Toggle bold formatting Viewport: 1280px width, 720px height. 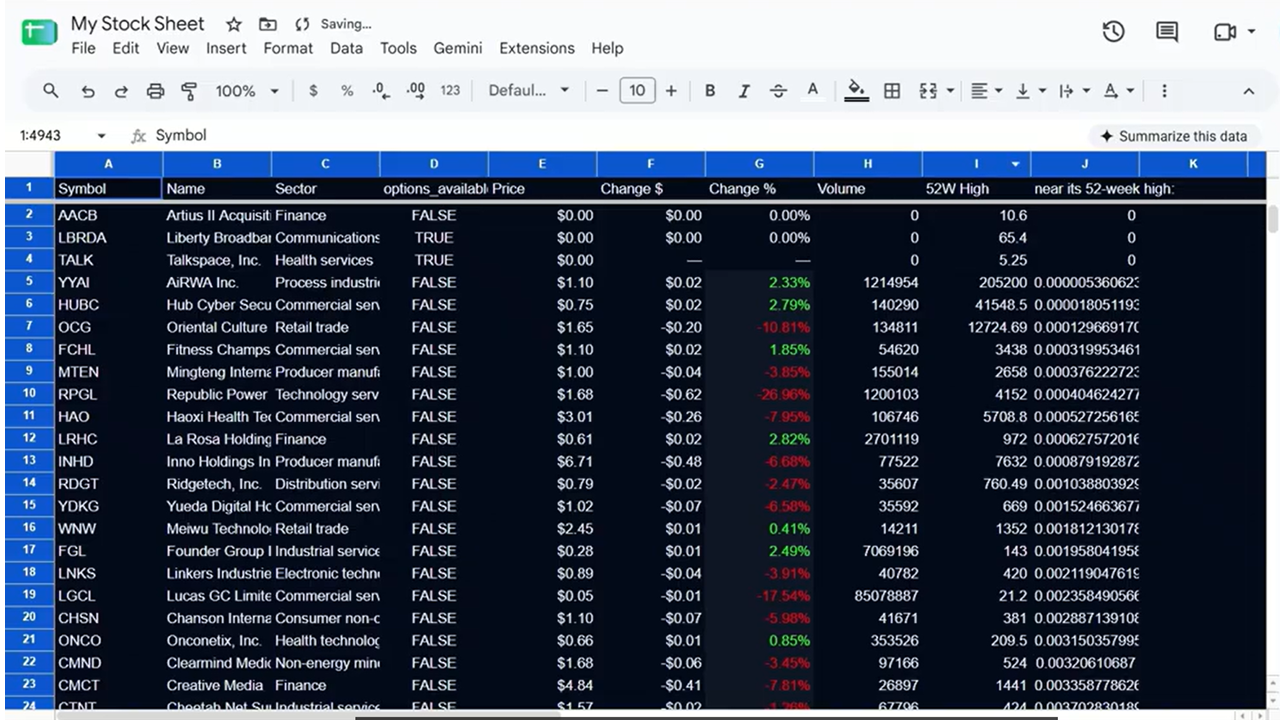click(x=710, y=91)
